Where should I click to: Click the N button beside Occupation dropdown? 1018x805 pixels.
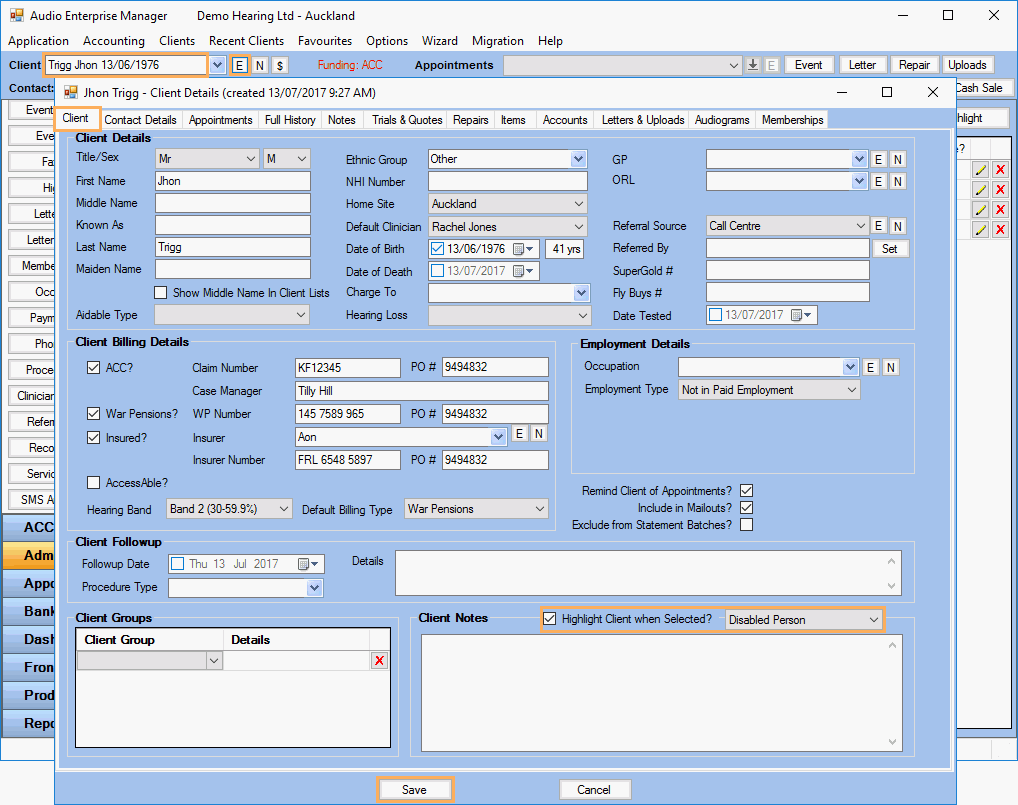(x=890, y=367)
